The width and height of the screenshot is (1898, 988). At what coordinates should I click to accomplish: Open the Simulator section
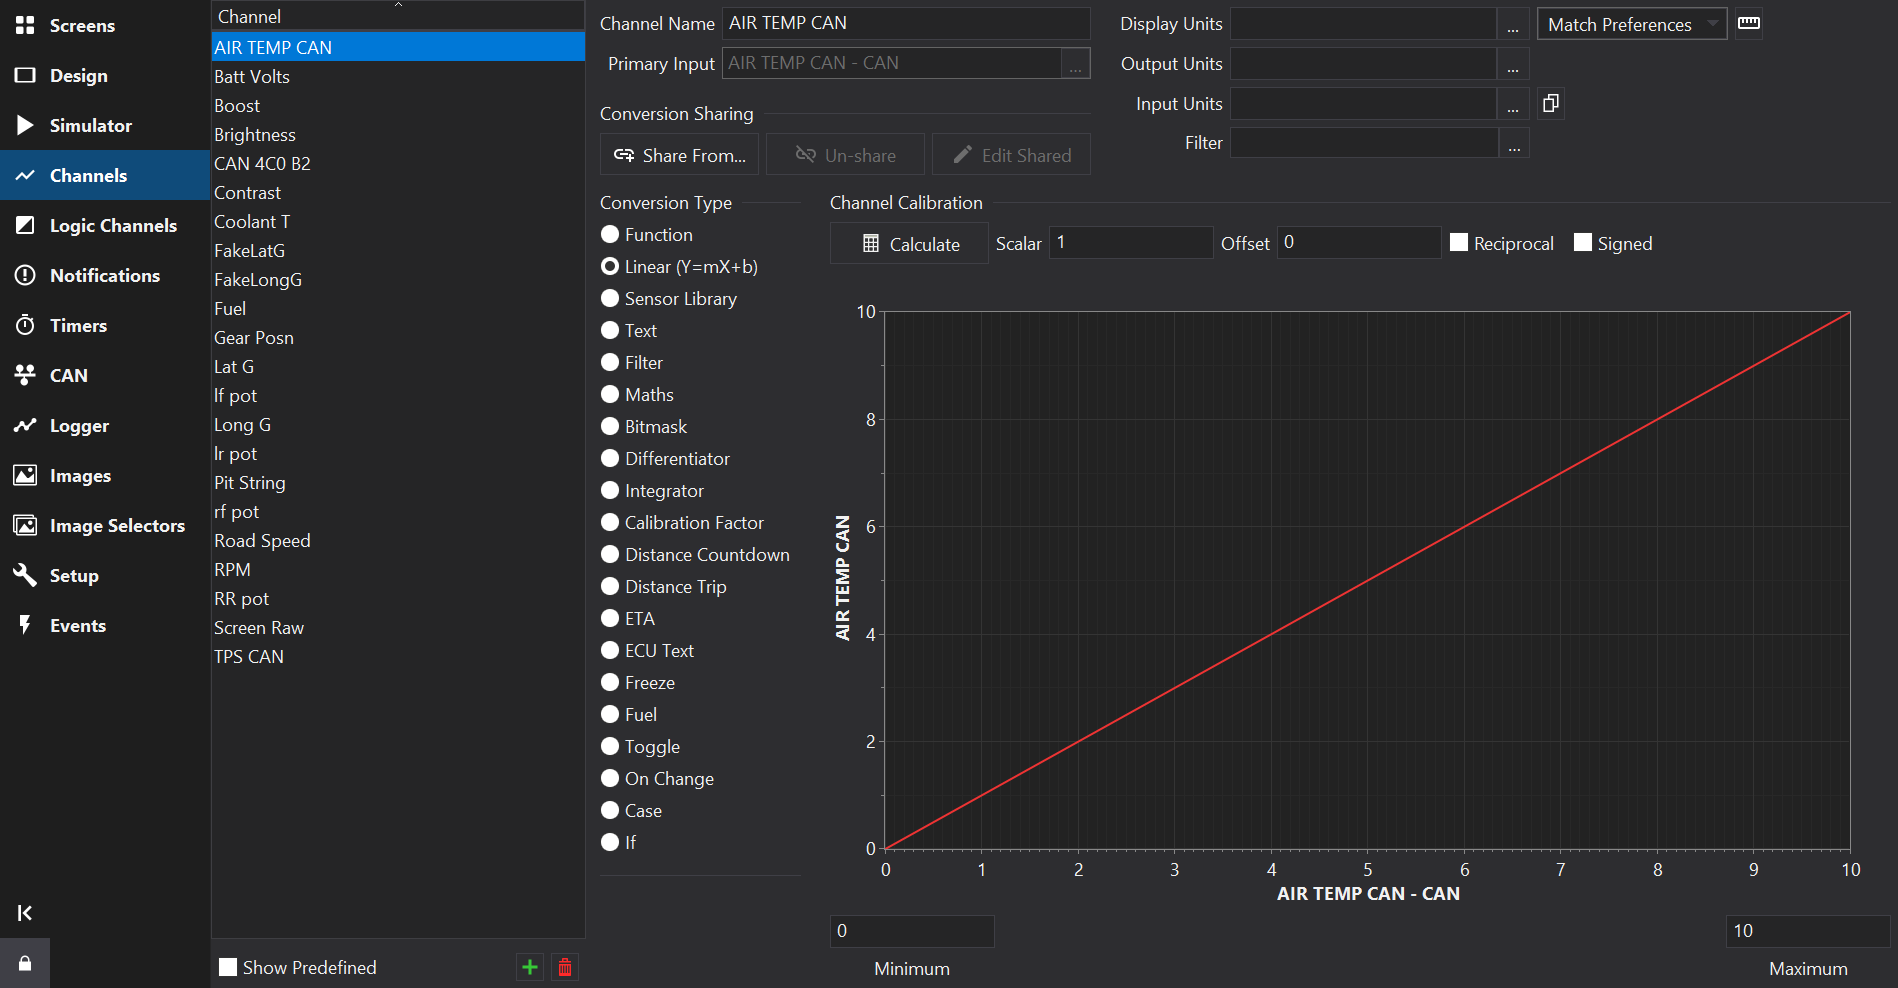pyautogui.click(x=90, y=125)
